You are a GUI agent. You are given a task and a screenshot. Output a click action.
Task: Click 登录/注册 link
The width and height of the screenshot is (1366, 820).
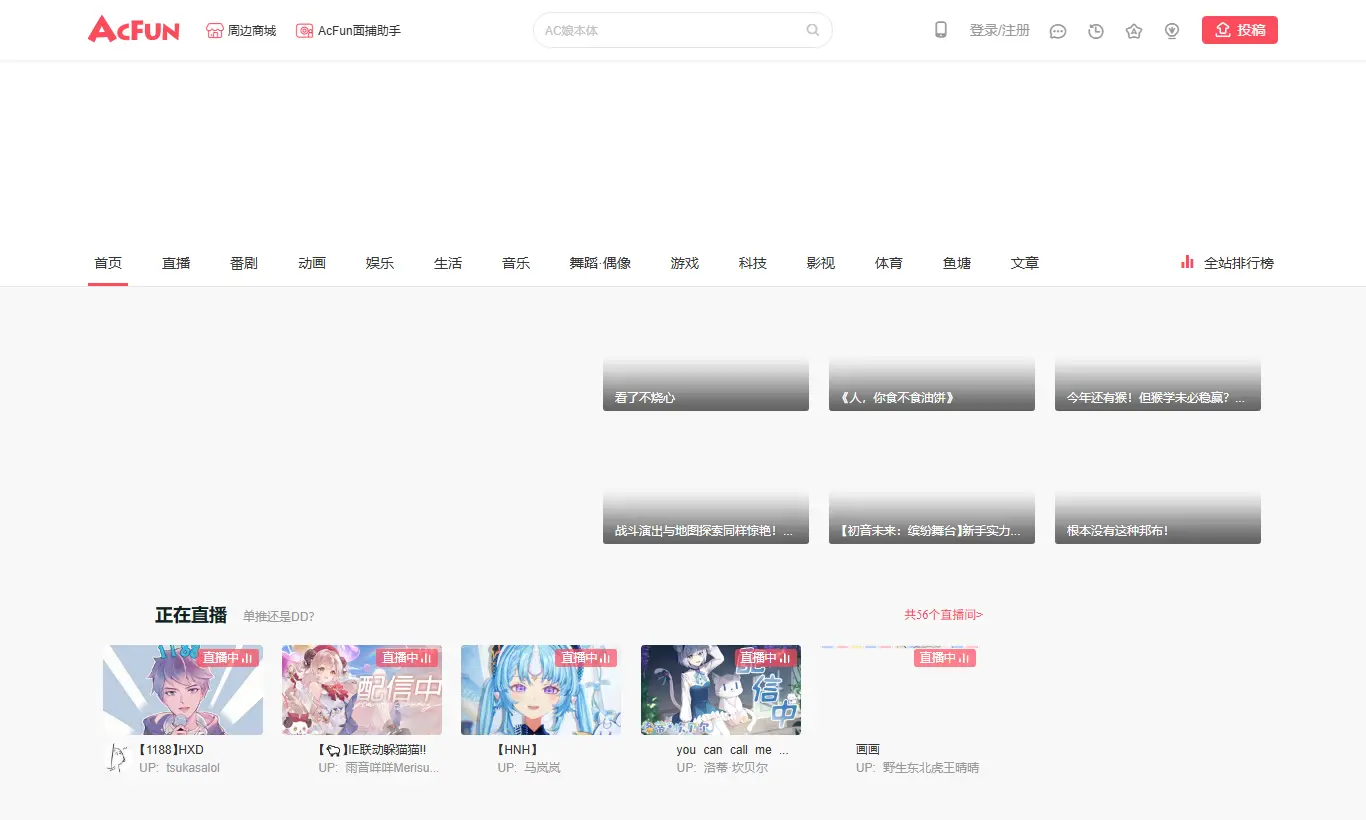click(x=999, y=31)
